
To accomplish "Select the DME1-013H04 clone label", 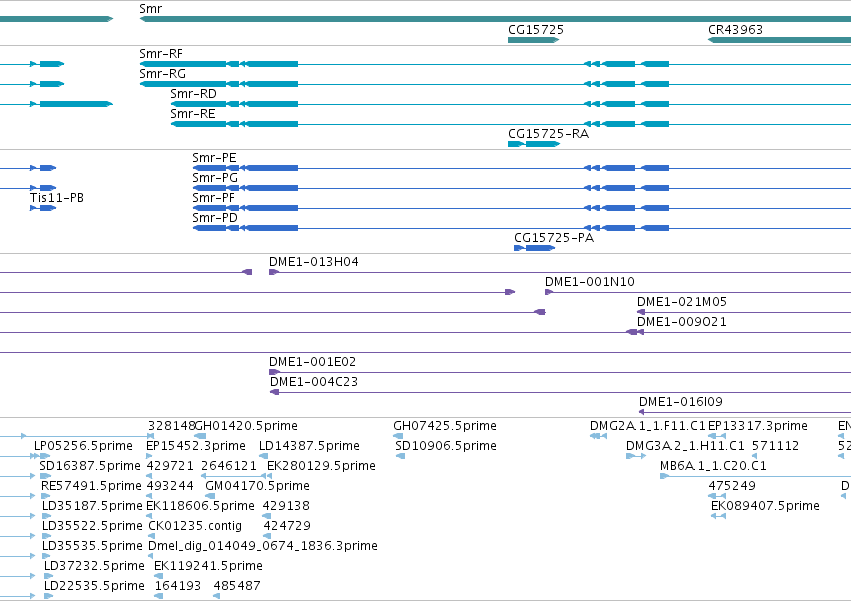I will [314, 262].
